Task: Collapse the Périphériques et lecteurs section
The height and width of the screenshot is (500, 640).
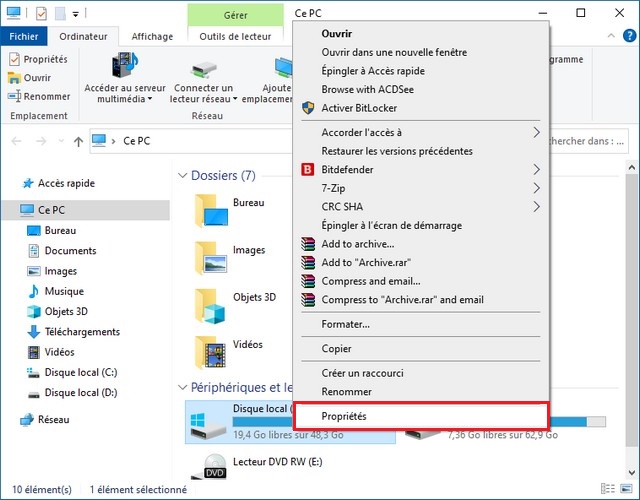Action: 182,387
